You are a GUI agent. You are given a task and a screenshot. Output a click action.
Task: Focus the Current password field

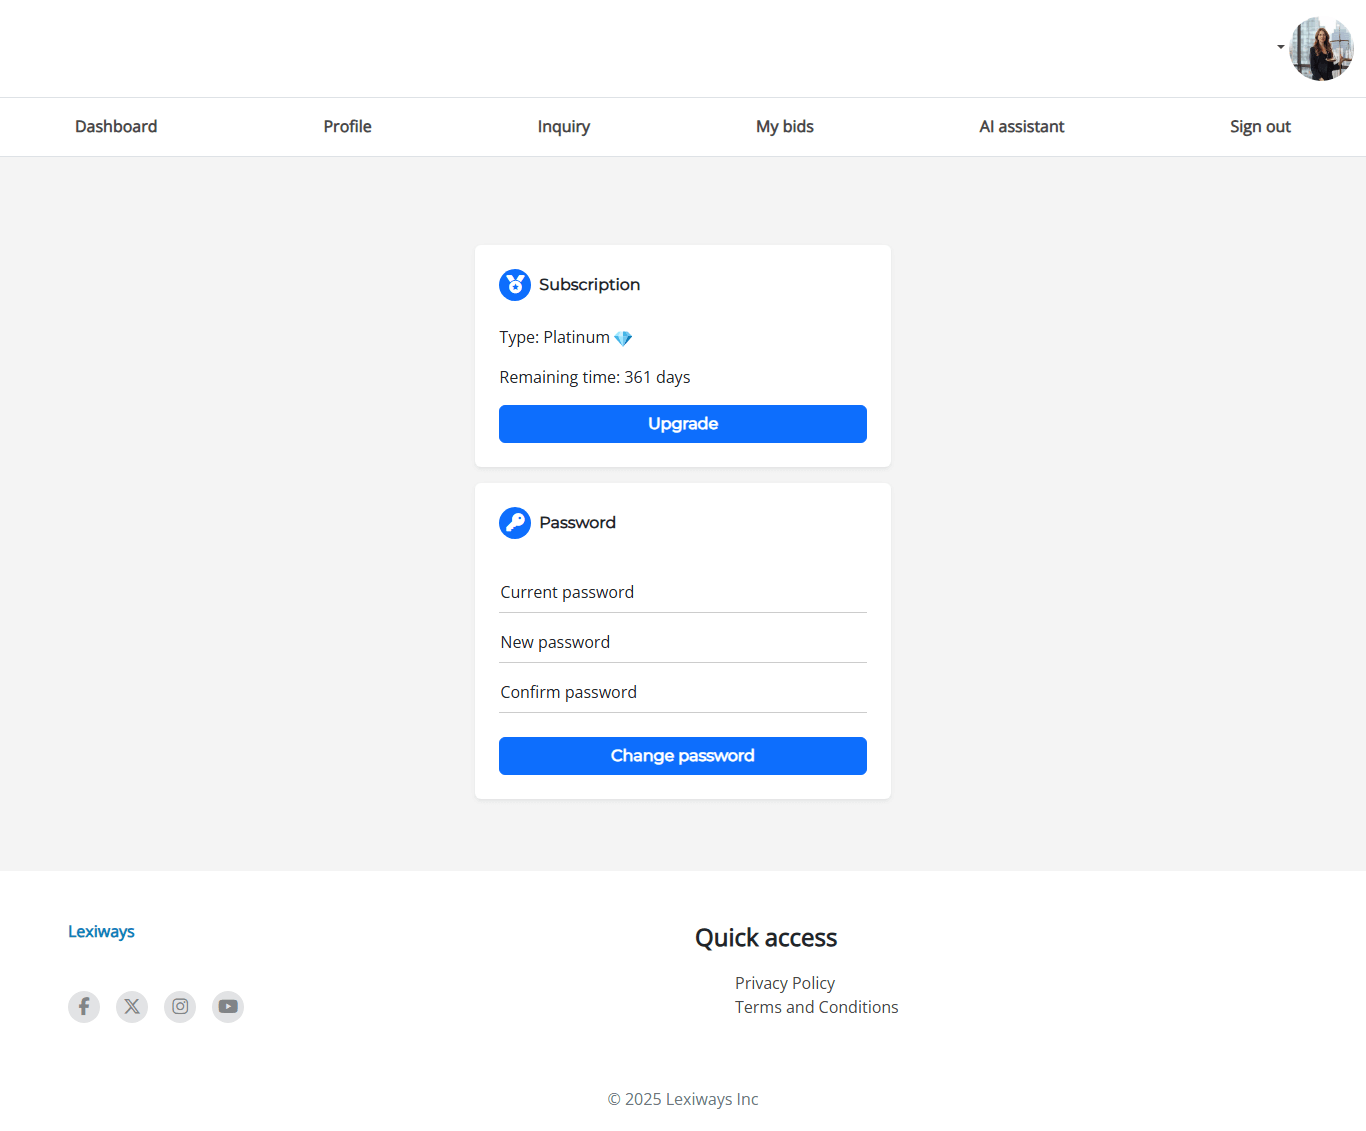[682, 592]
